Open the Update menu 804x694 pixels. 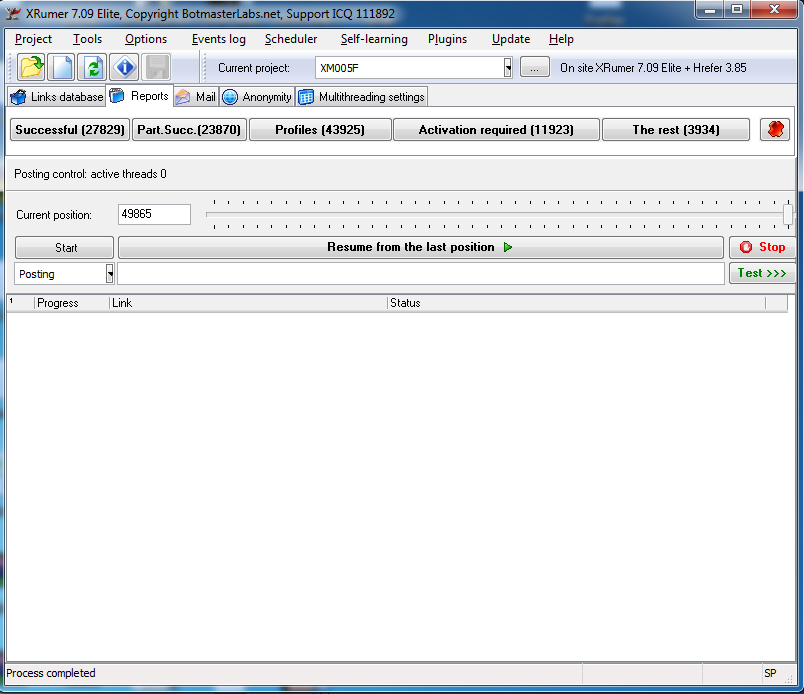(511, 39)
